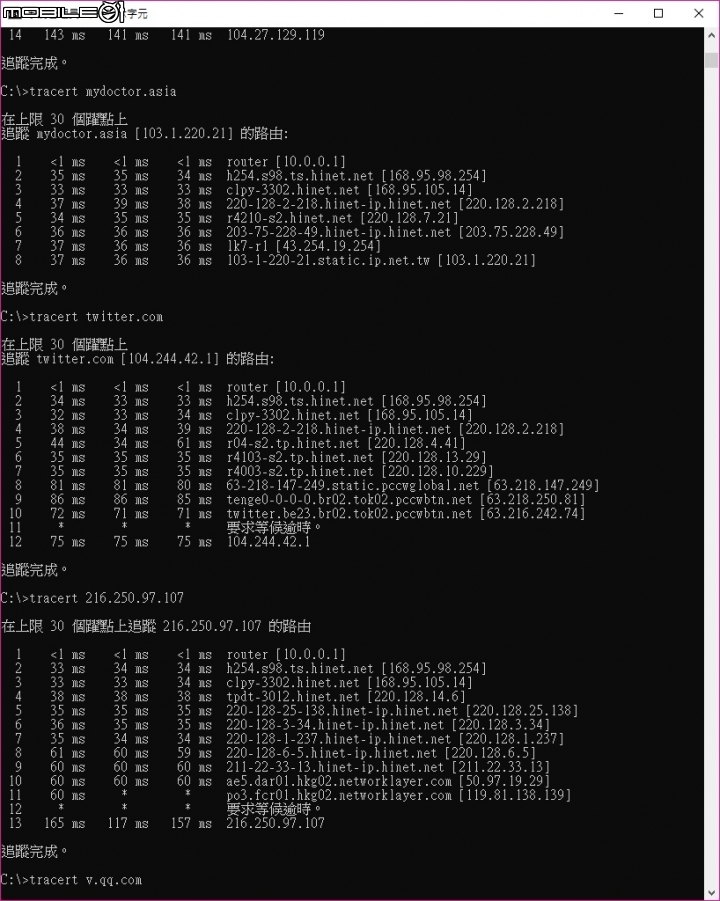Click the 'tracert 216.250.97.107' command line
Viewport: 720px width, 901px height.
pos(93,598)
